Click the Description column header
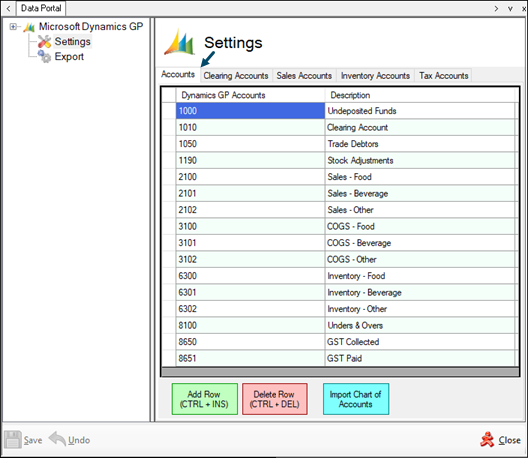This screenshot has width=528, height=458. pos(420,95)
